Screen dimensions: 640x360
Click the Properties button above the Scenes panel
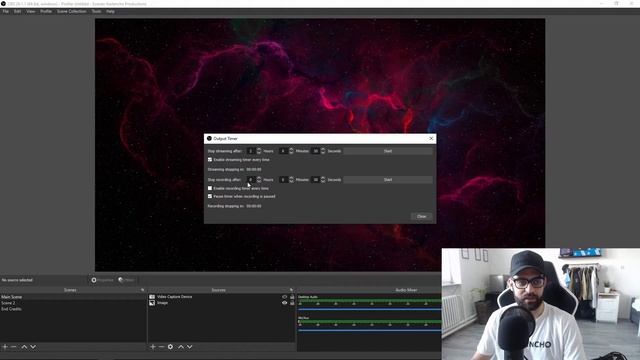[102, 280]
